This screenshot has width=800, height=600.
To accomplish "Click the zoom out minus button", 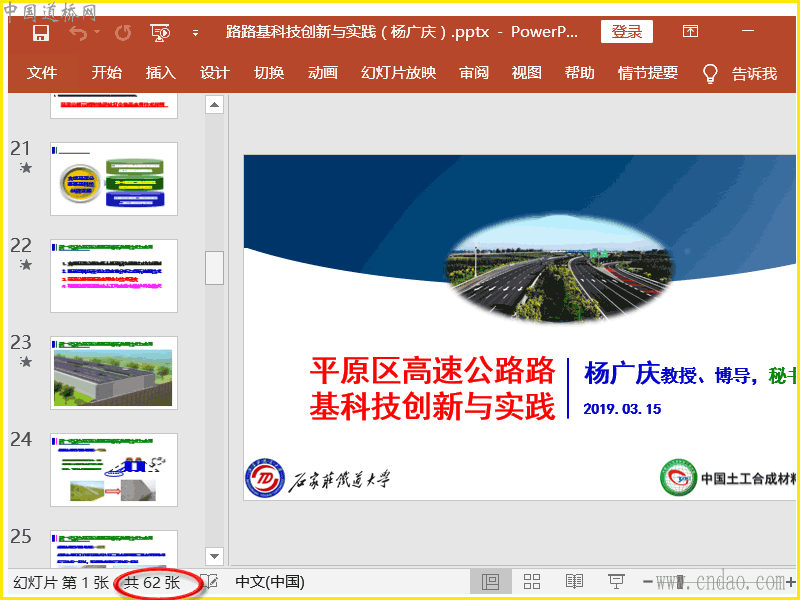I will point(648,582).
